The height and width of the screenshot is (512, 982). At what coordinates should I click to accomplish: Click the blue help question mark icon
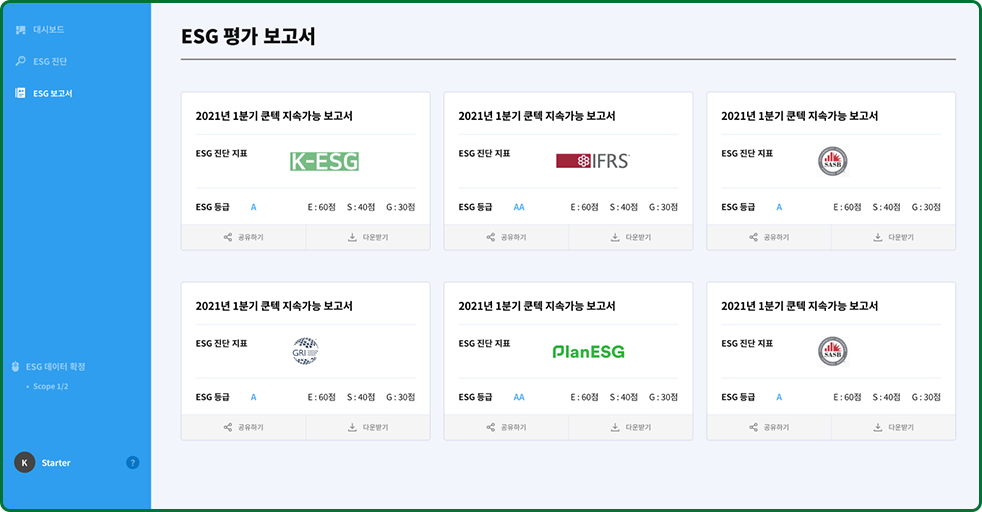pyautogui.click(x=133, y=463)
